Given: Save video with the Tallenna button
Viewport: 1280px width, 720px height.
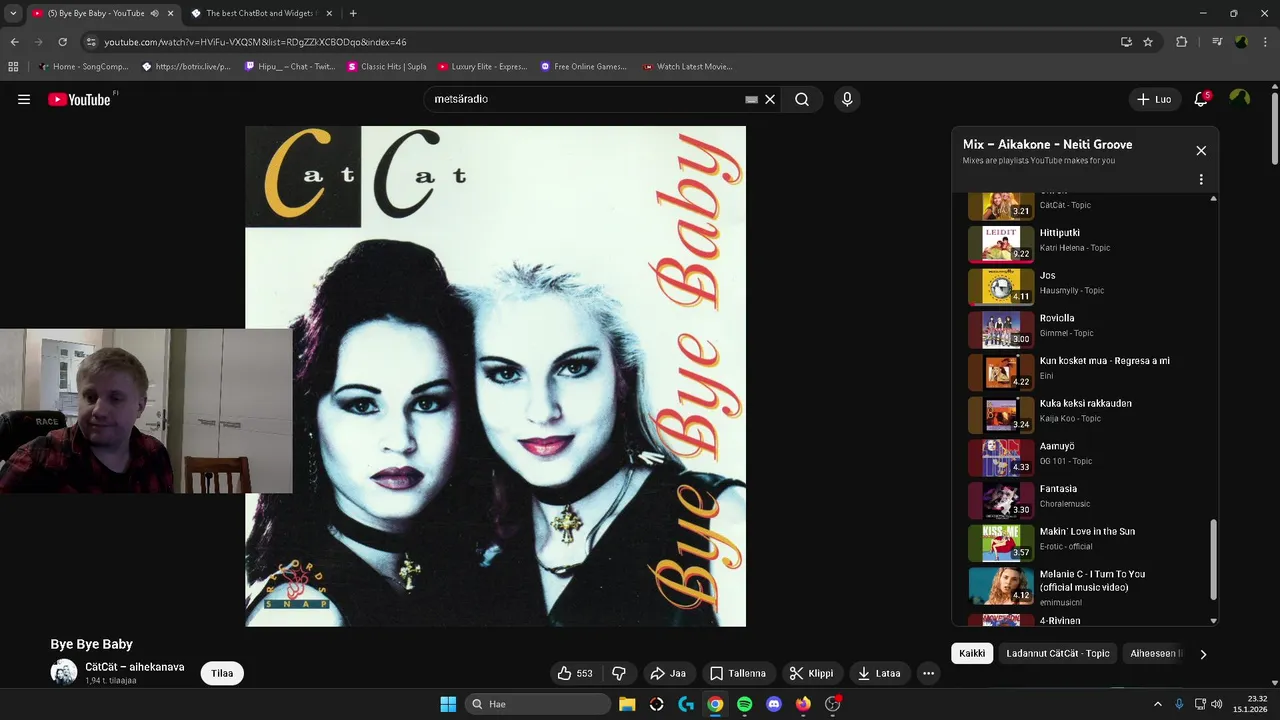Looking at the screenshot, I should (x=737, y=673).
